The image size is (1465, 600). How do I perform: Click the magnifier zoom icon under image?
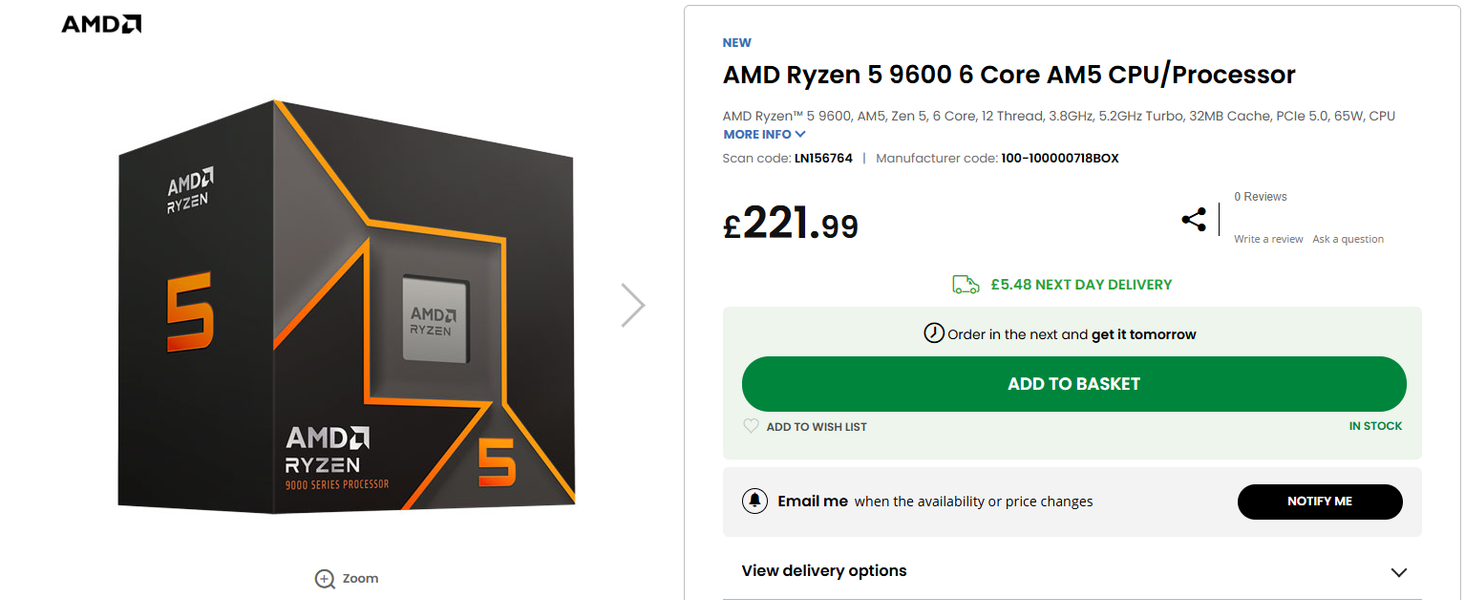click(325, 579)
